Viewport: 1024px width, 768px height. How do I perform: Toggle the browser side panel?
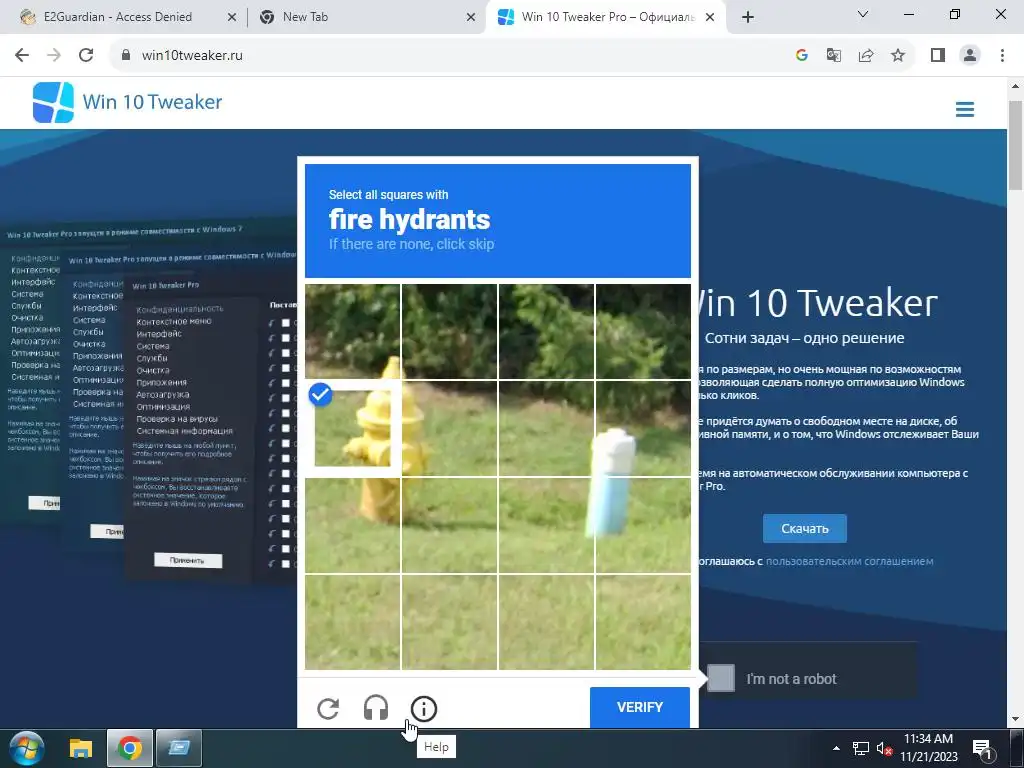click(938, 55)
